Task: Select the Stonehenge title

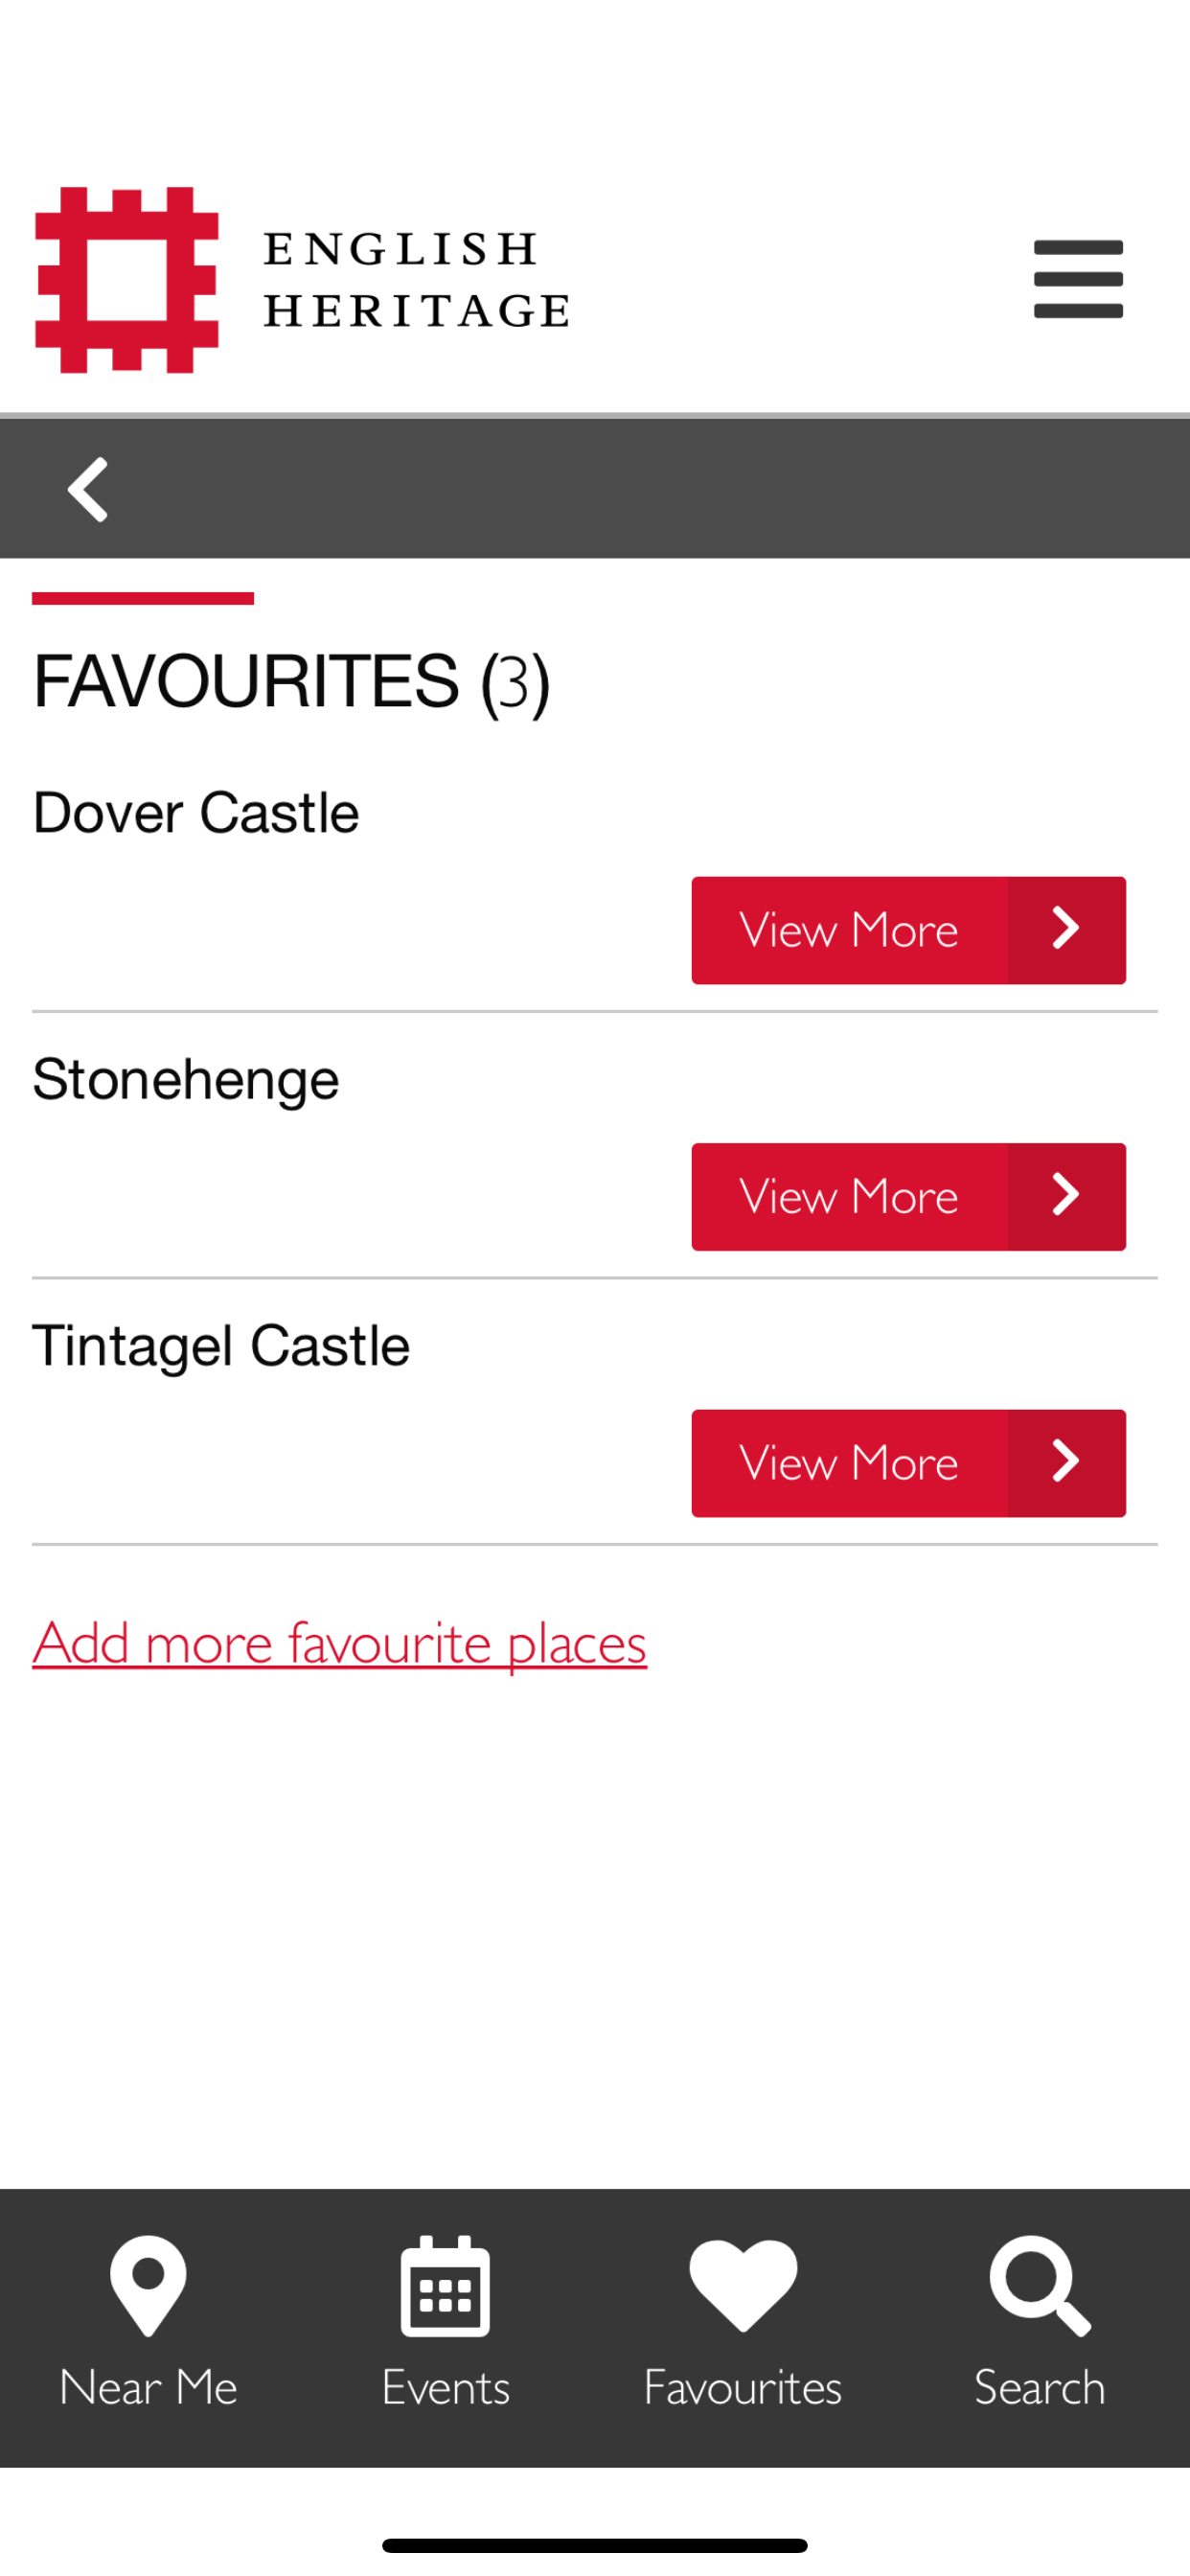Action: coord(186,1079)
